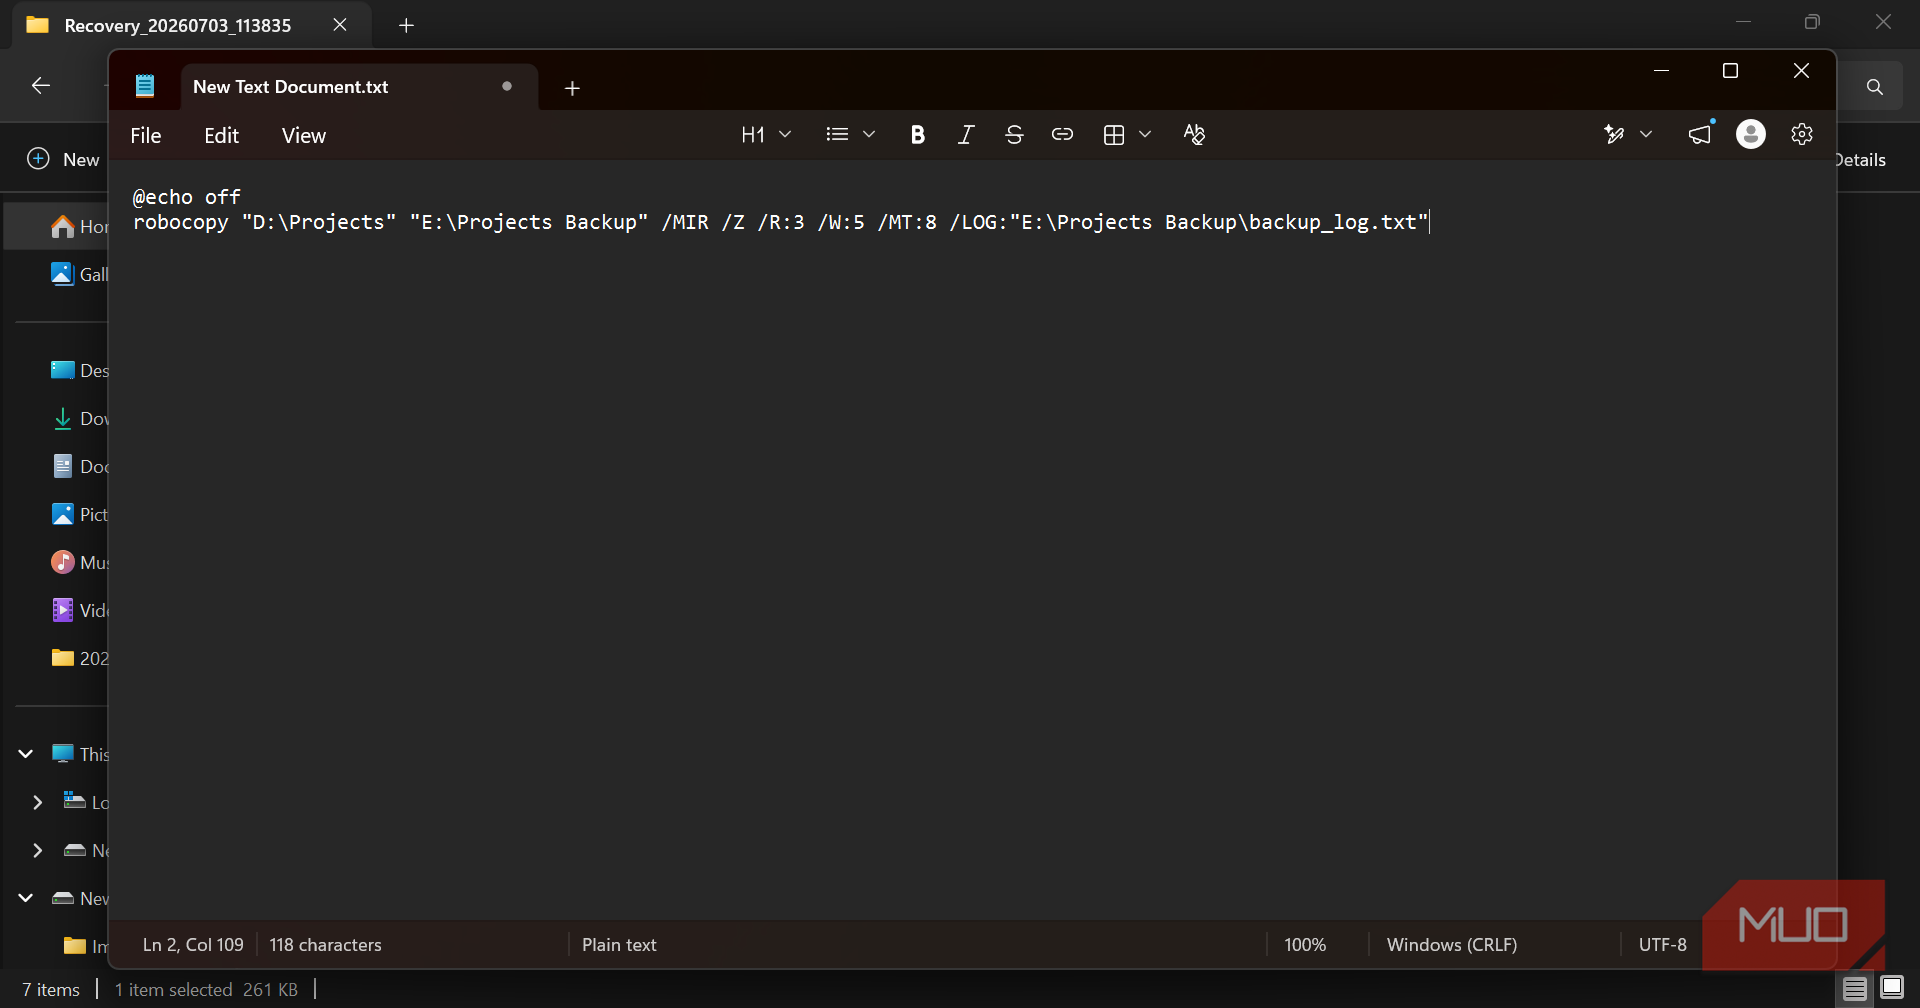This screenshot has height=1008, width=1920.
Task: Collapse the bottom New Volume tree node
Action: tap(26, 898)
